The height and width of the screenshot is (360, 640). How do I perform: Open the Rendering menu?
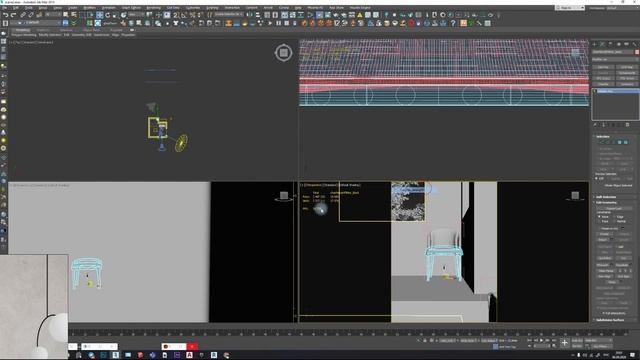pos(153,8)
